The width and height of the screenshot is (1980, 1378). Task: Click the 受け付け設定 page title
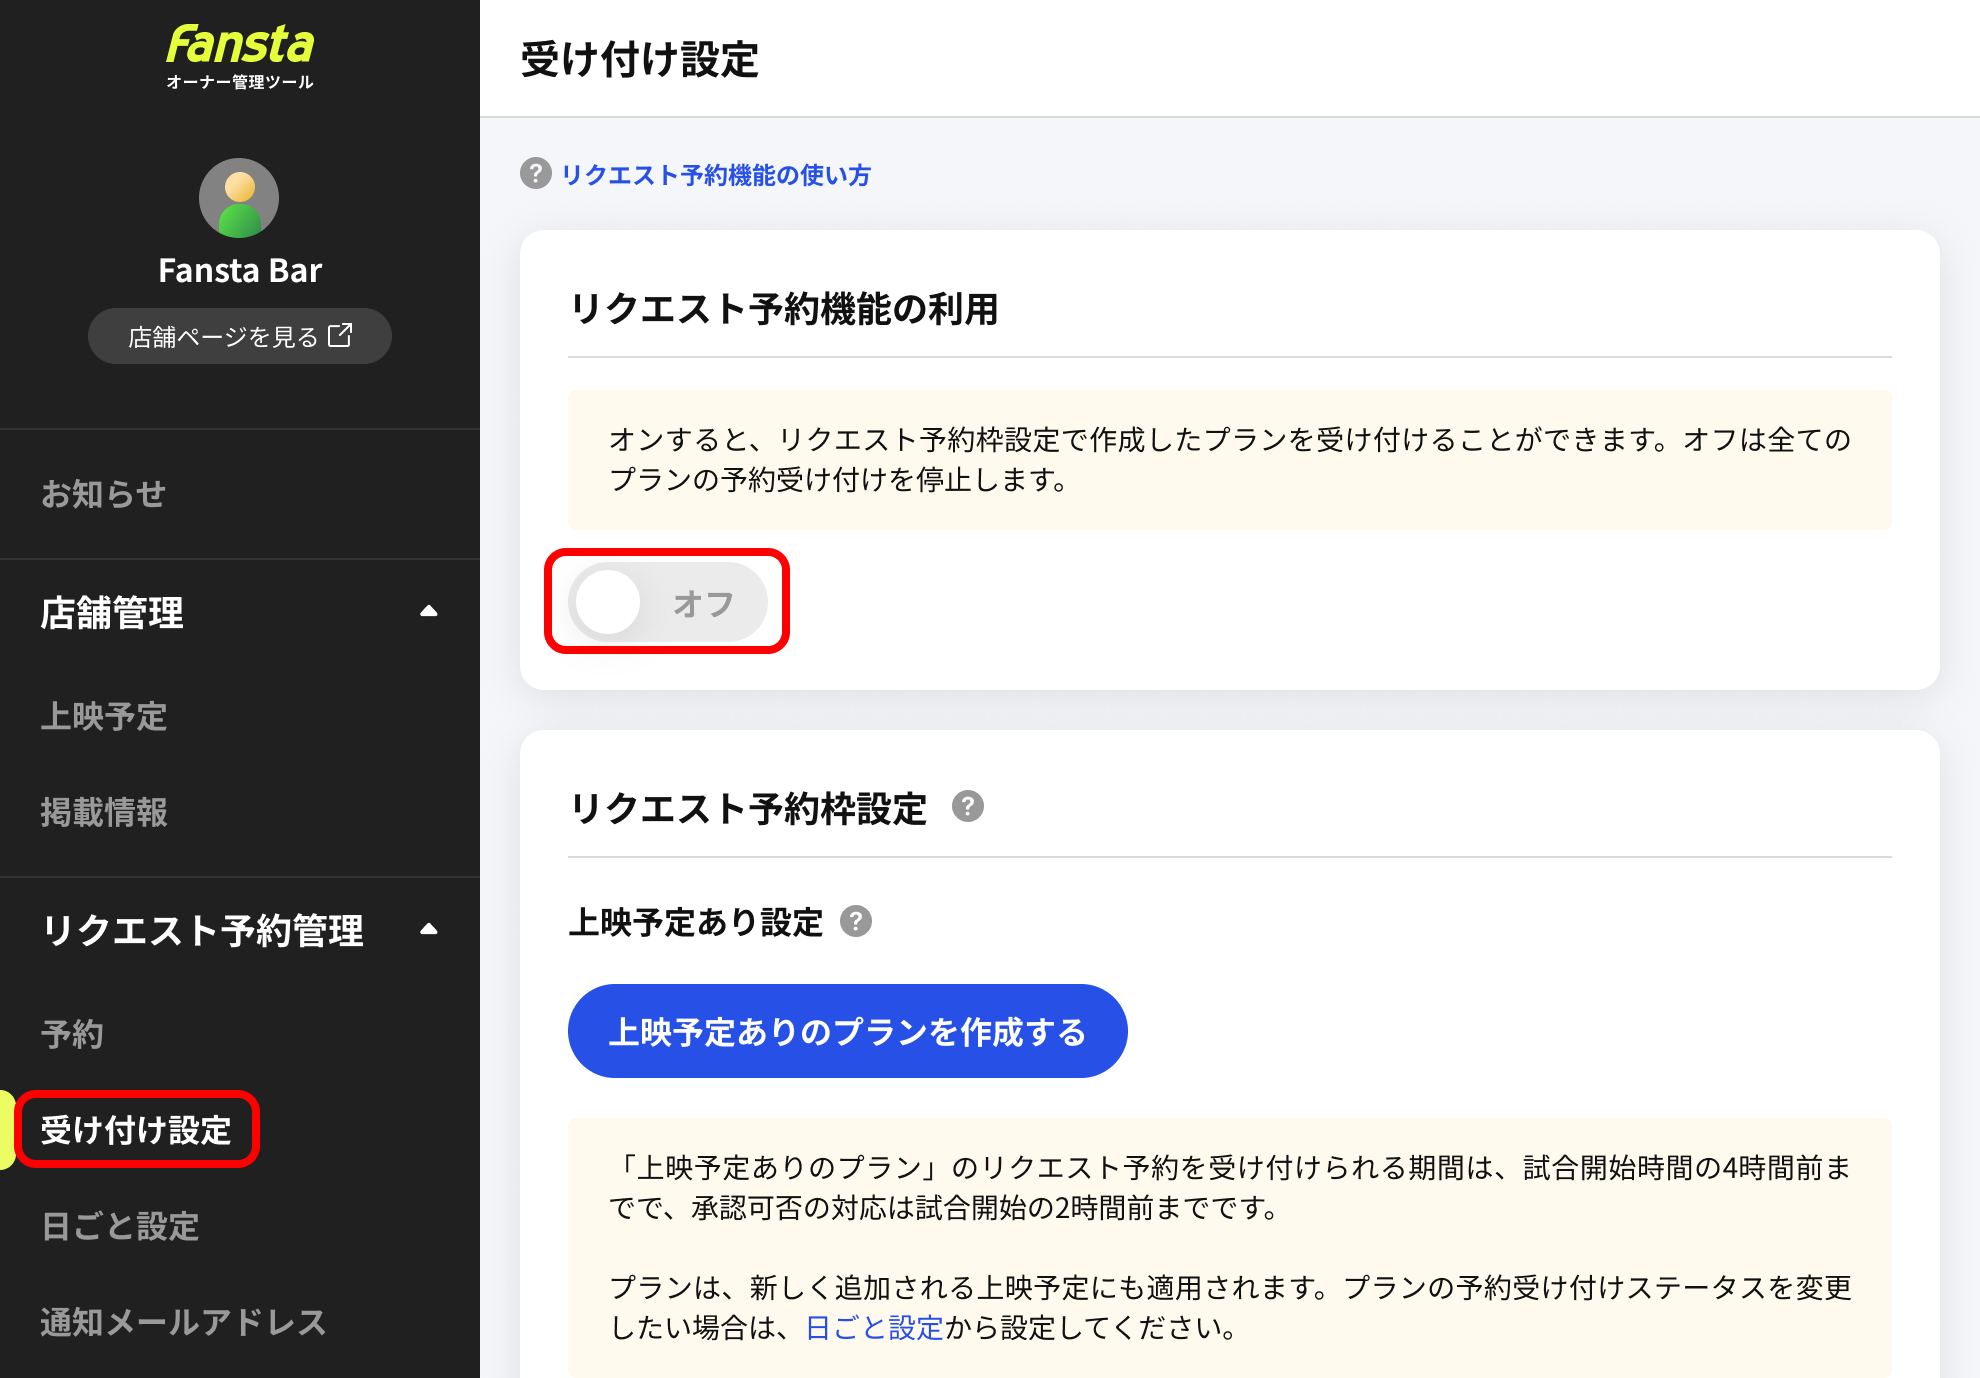[x=640, y=59]
